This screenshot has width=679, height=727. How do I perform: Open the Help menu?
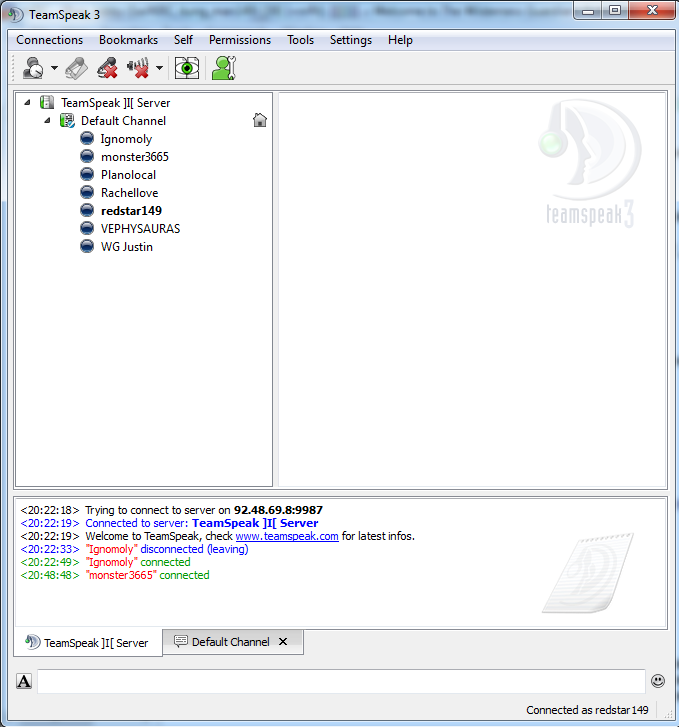click(x=400, y=40)
